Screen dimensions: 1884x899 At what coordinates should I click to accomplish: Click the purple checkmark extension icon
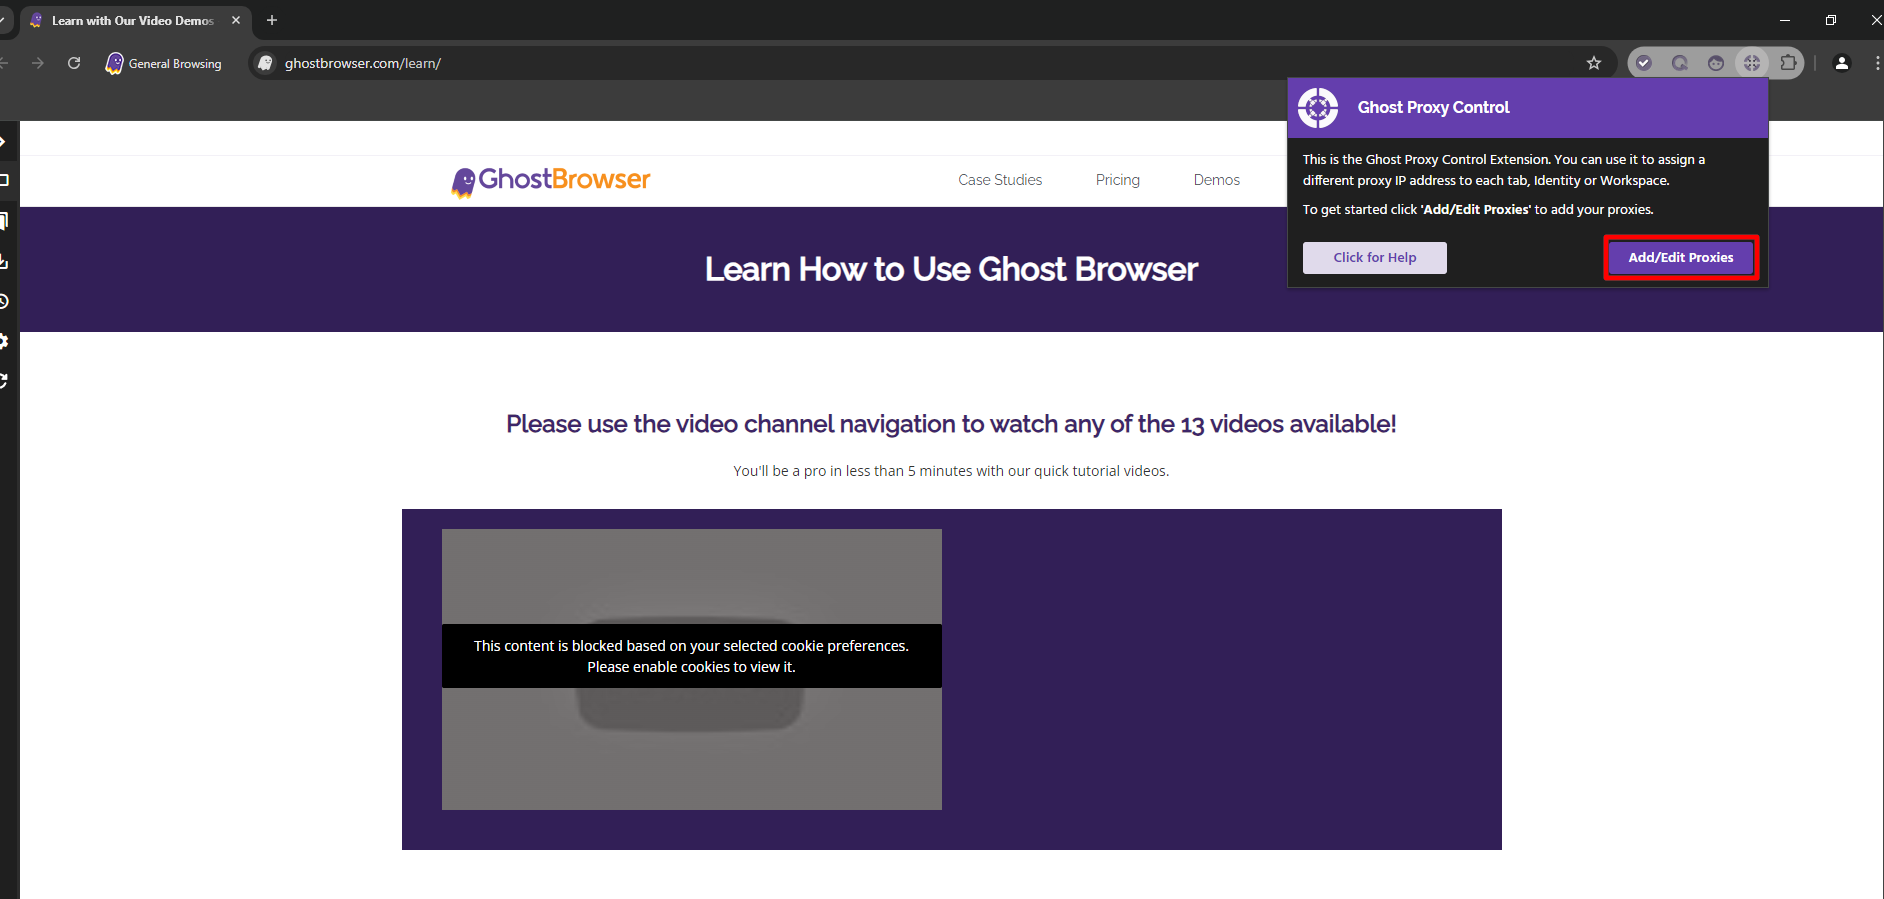[x=1644, y=63]
